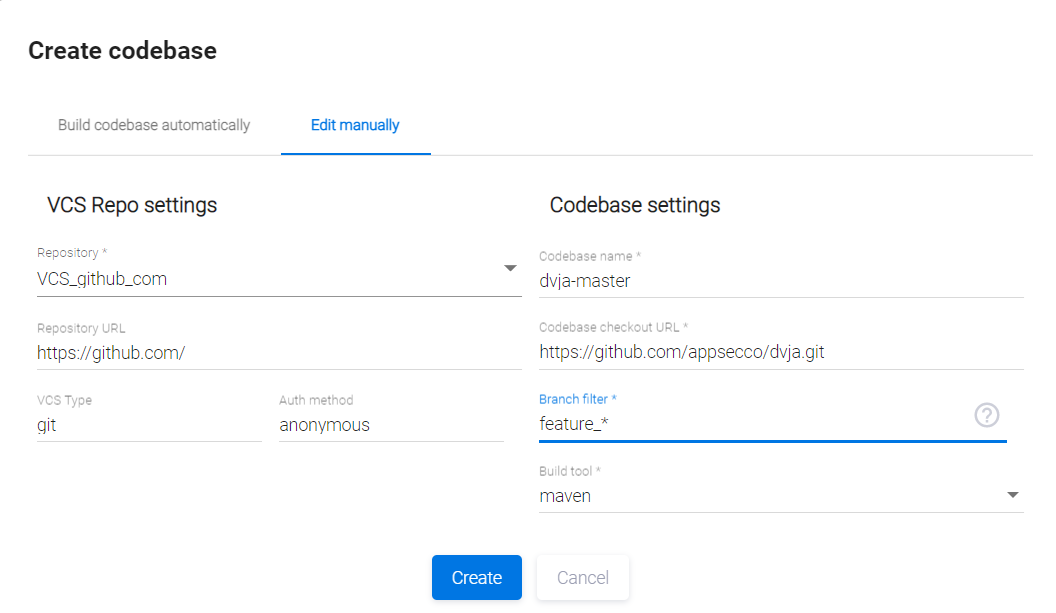
Task: Click the Branch filter help question-mark icon
Action: click(x=986, y=415)
